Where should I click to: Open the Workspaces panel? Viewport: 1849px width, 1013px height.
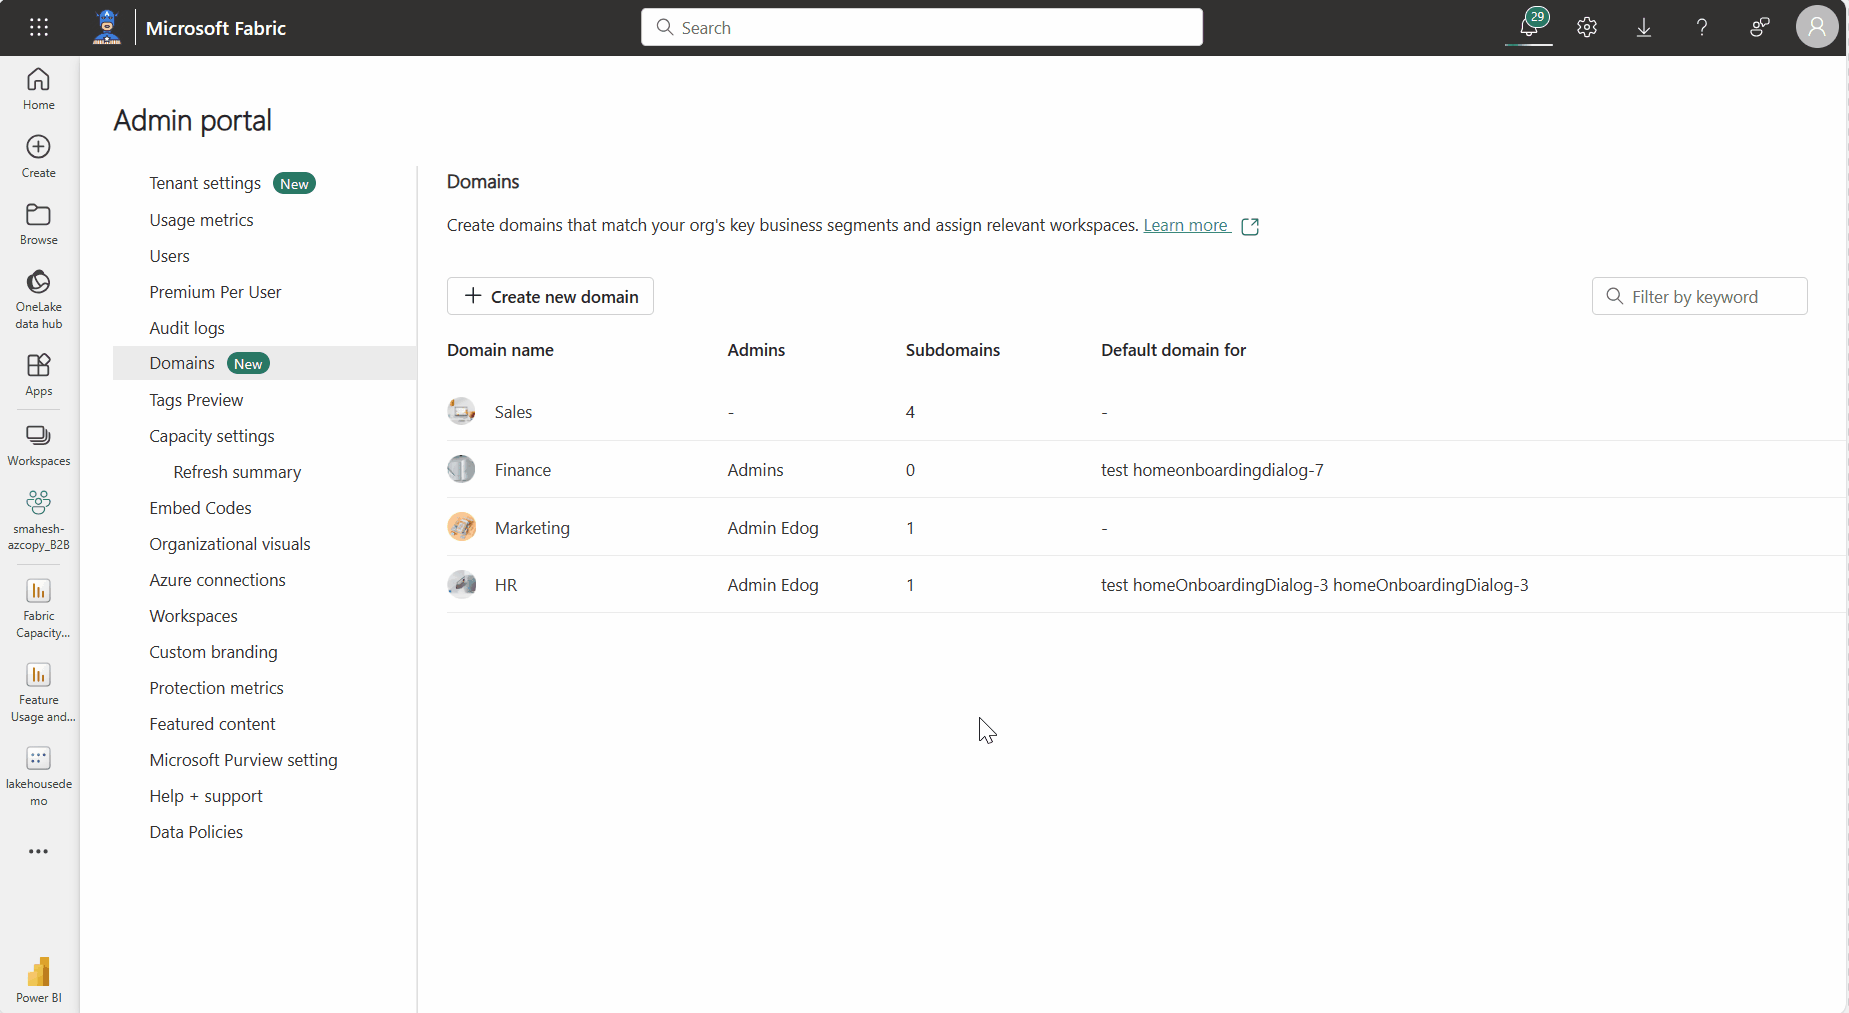click(x=38, y=443)
